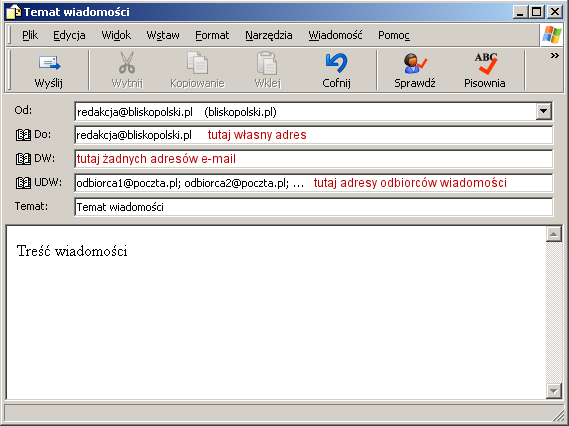
Task: Click the message body scroll down arrow
Action: [554, 391]
